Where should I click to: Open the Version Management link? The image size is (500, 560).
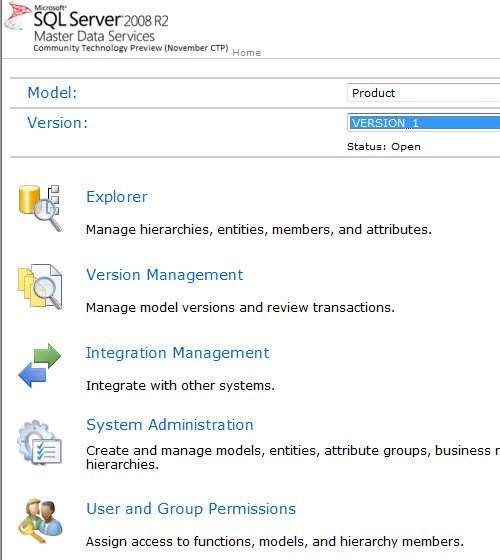(x=165, y=275)
